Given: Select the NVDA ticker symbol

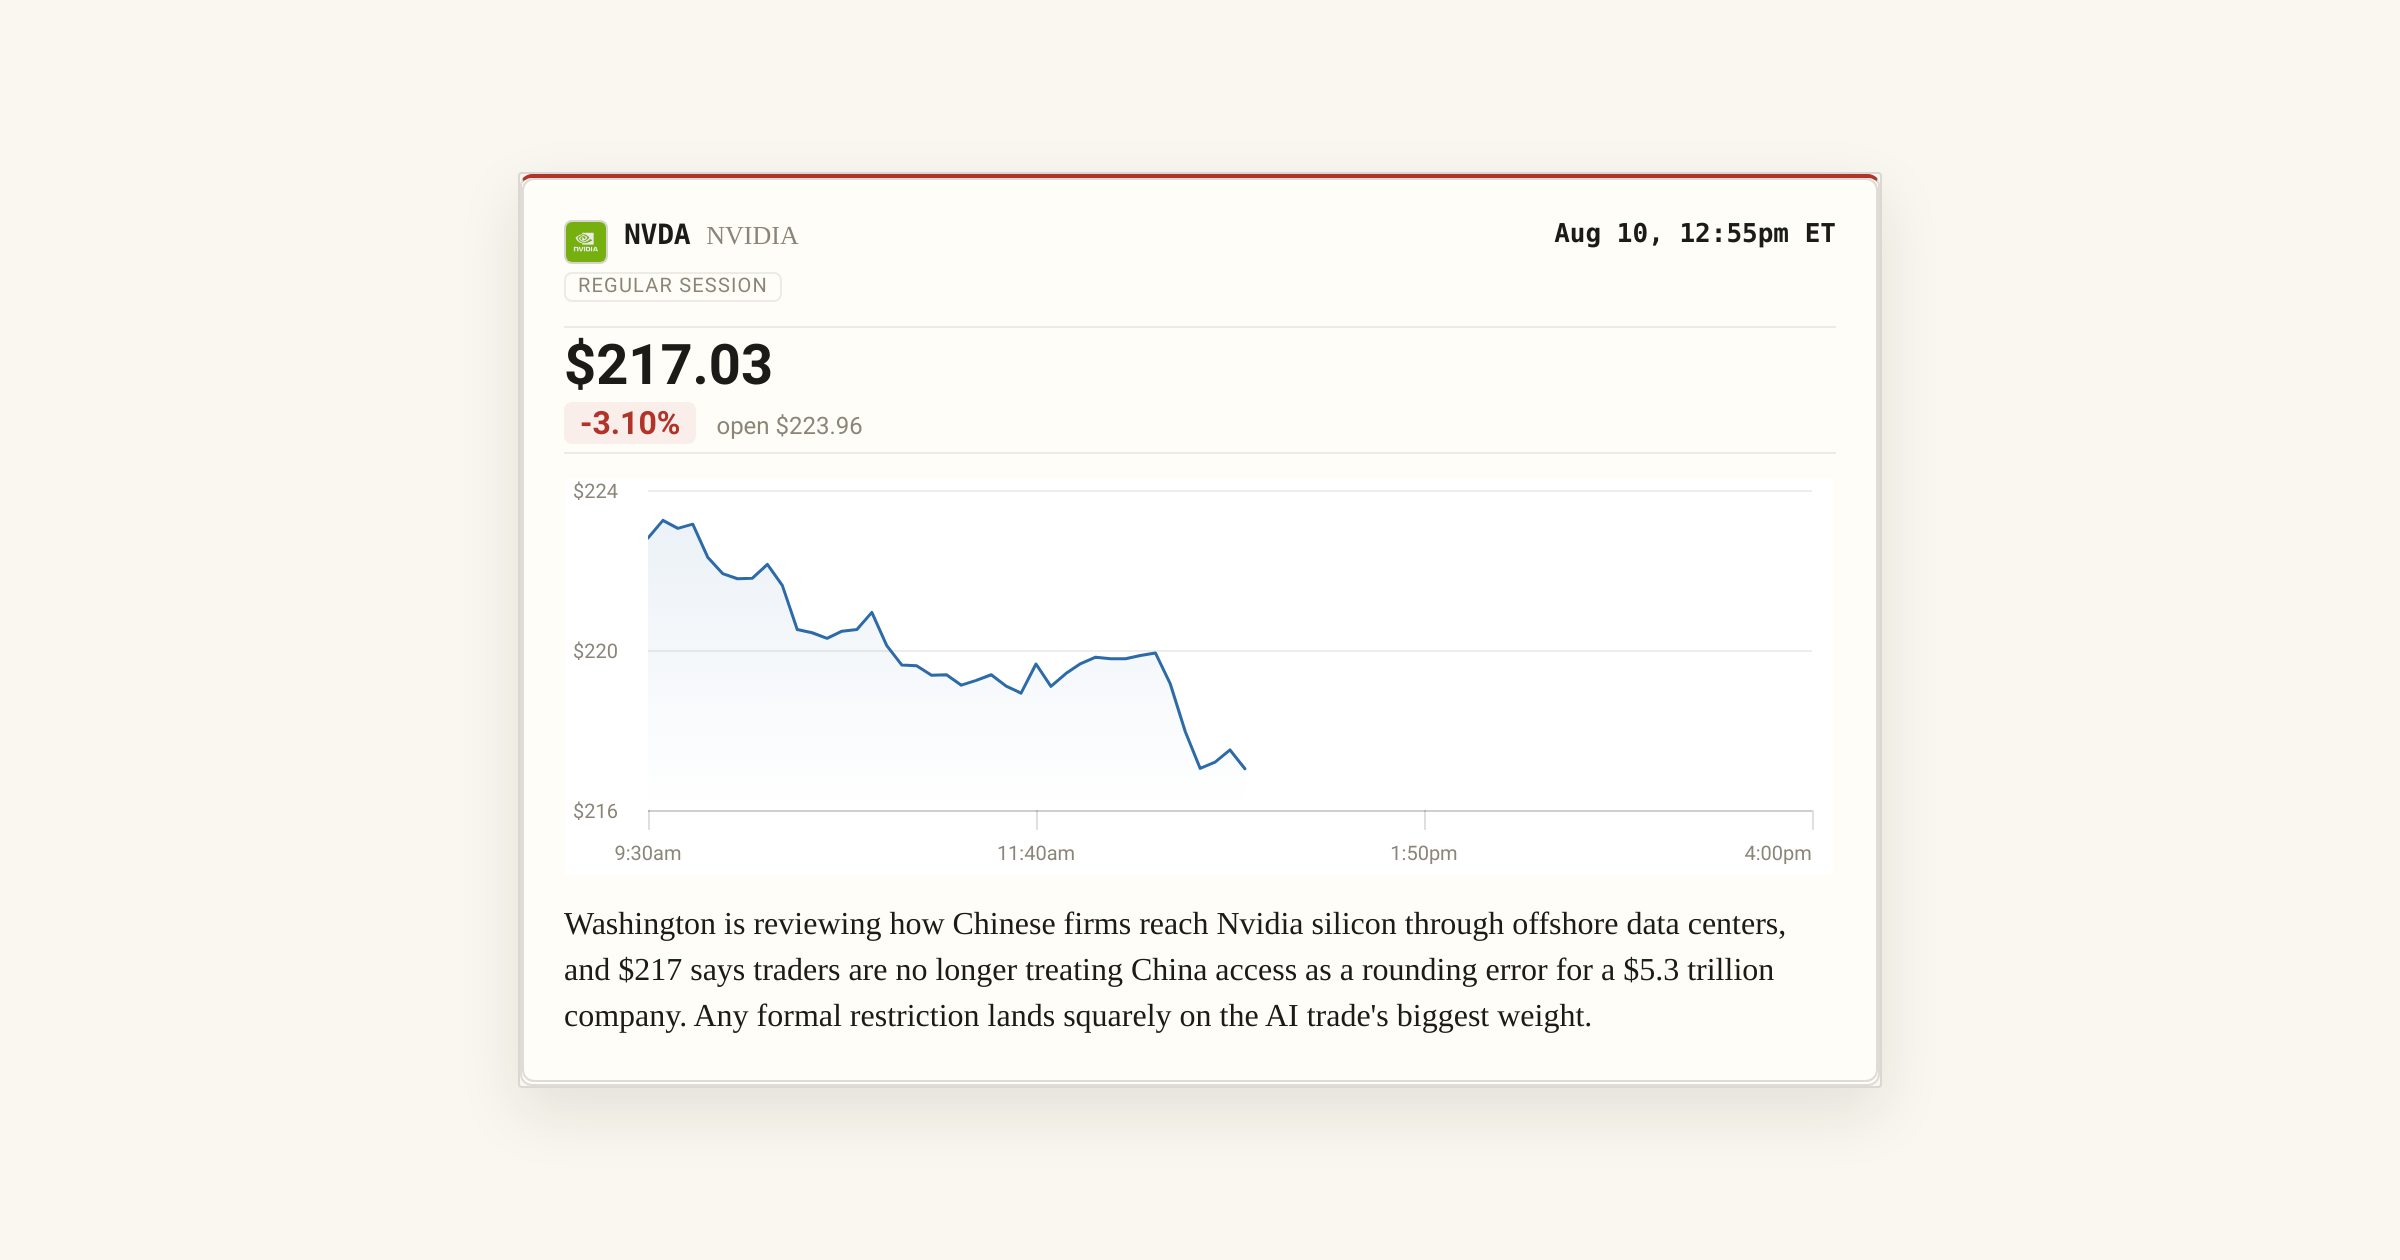Looking at the screenshot, I should coord(657,235).
